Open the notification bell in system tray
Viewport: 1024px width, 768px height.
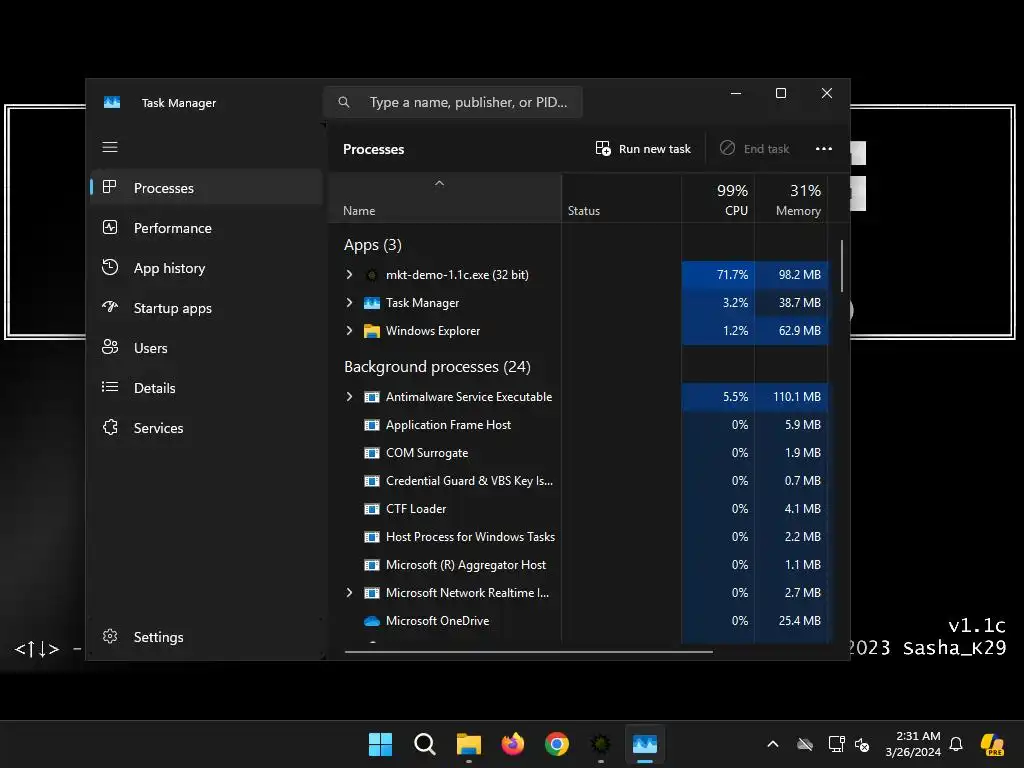point(956,744)
